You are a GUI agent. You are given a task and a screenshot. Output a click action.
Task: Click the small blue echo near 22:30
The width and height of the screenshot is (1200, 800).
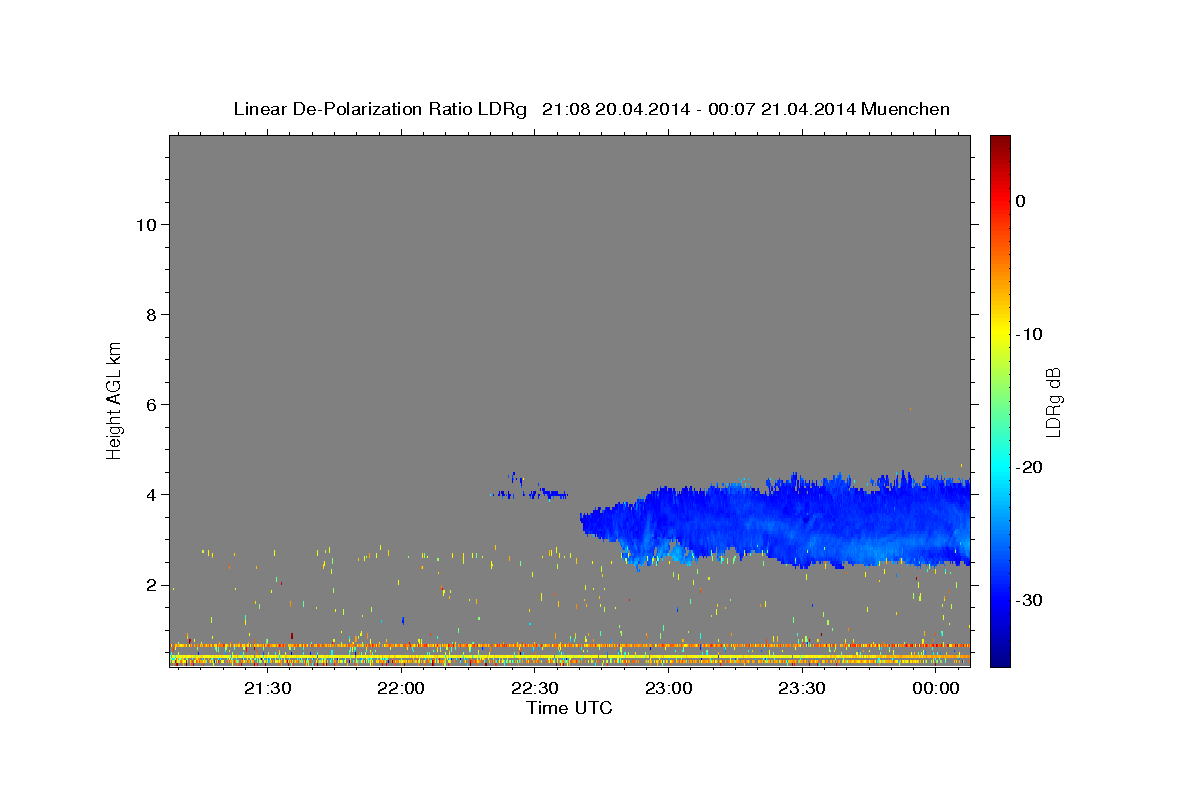[530, 490]
